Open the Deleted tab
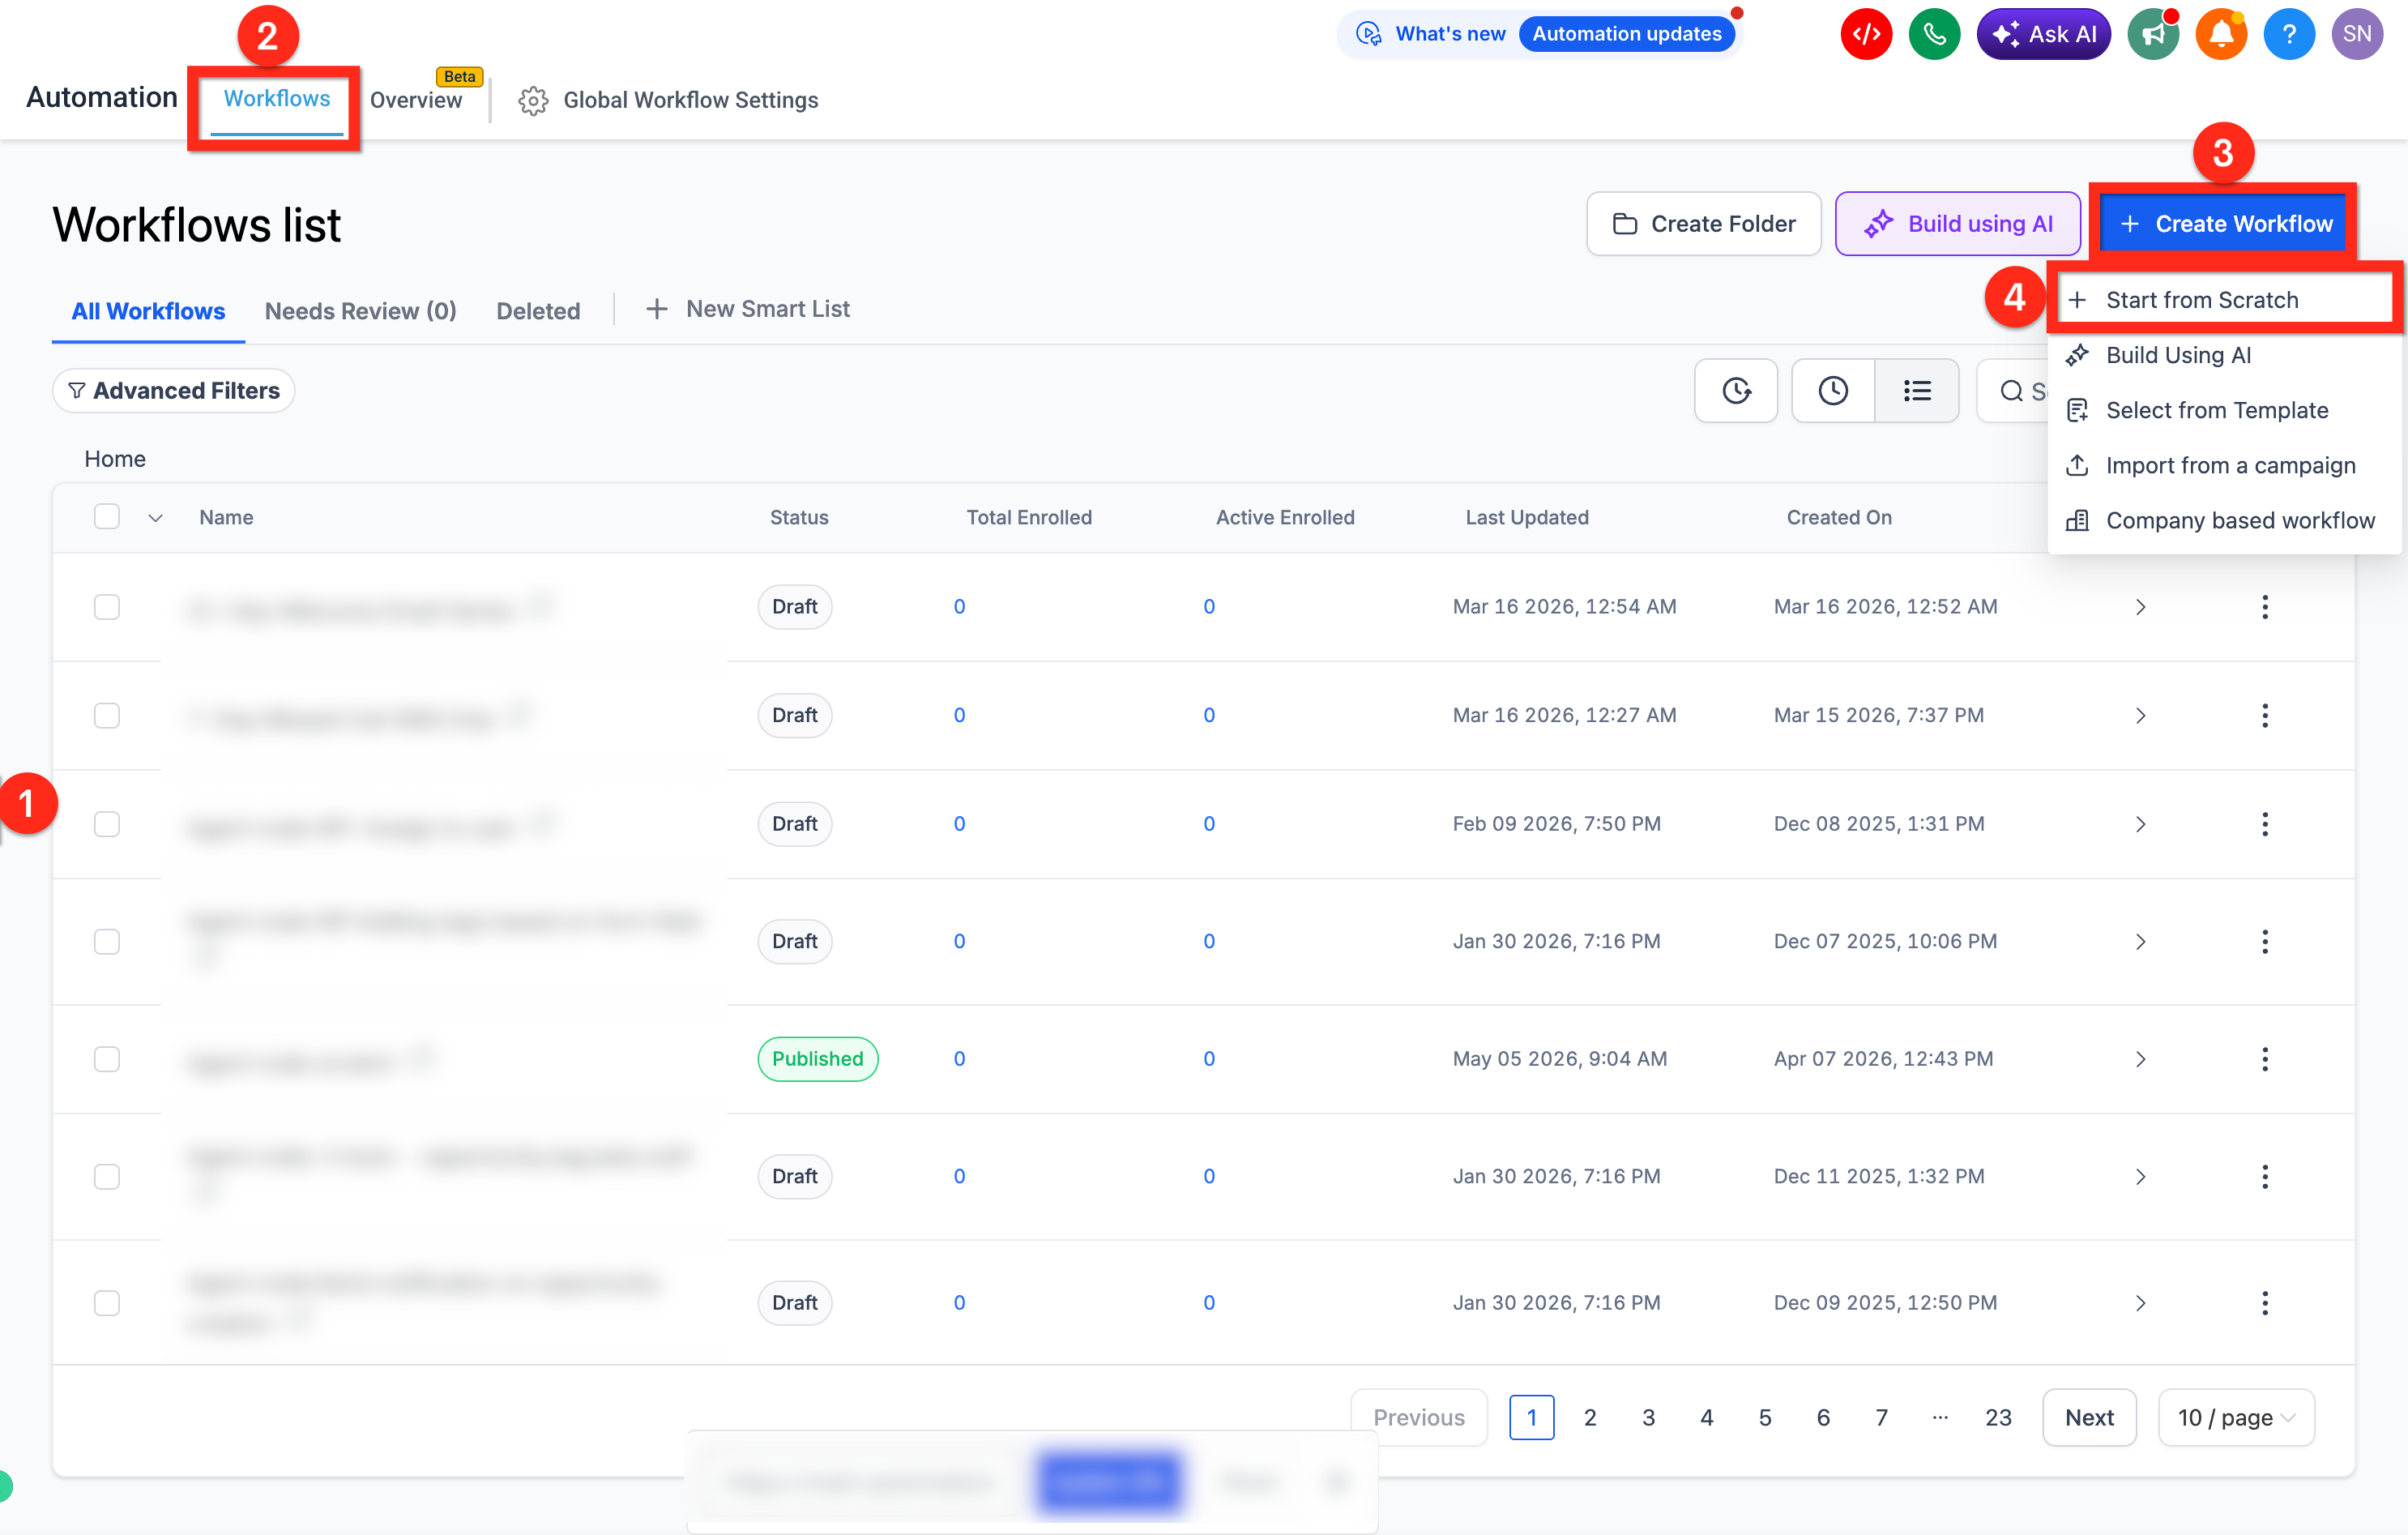Image resolution: width=2408 pixels, height=1535 pixels. coord(538,311)
